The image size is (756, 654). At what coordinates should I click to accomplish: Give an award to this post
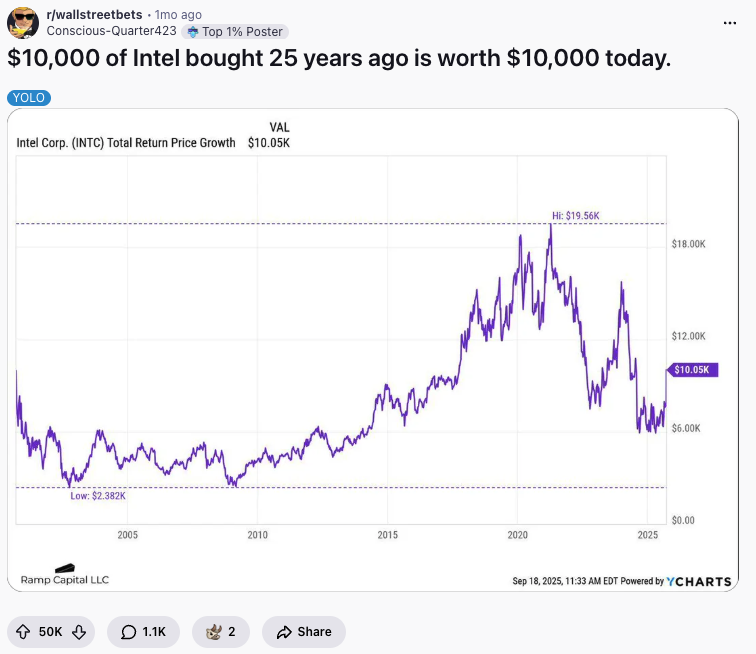[220, 632]
